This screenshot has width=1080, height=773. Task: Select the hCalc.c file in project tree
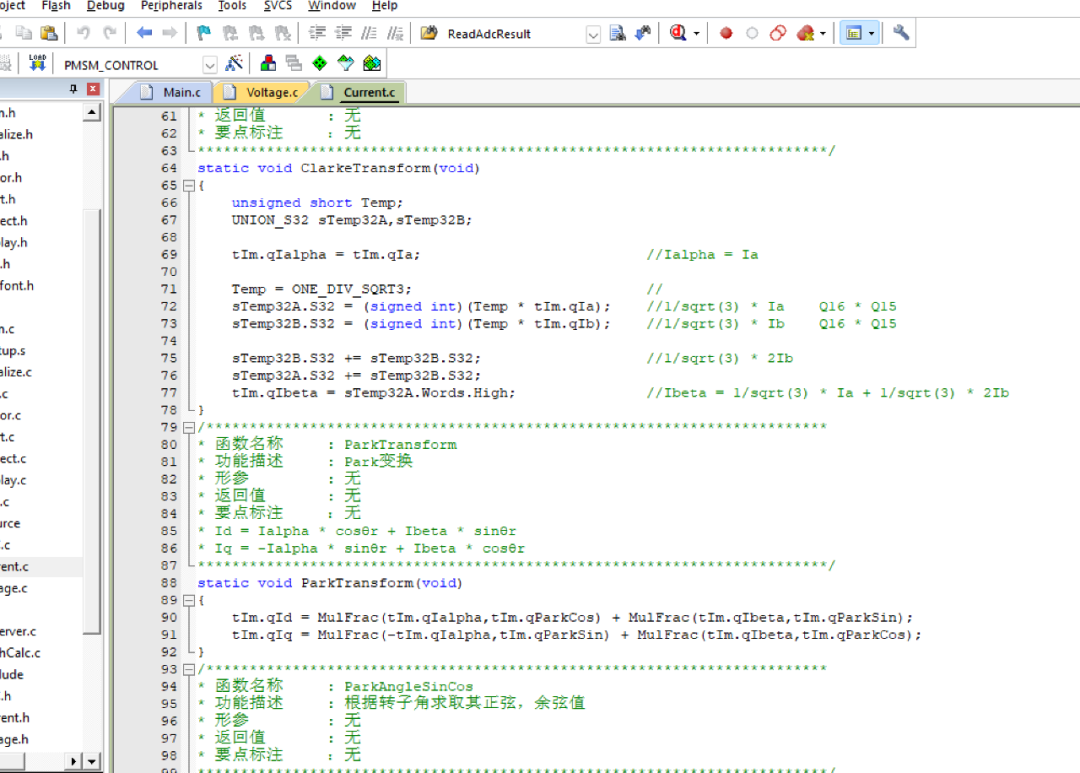point(21,652)
